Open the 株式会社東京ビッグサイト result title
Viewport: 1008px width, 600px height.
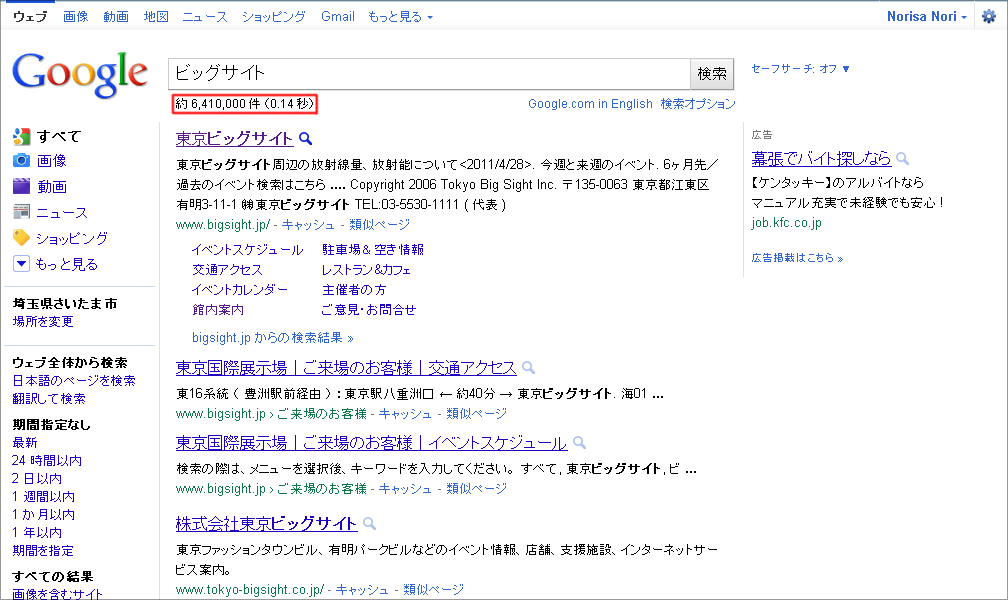point(266,523)
